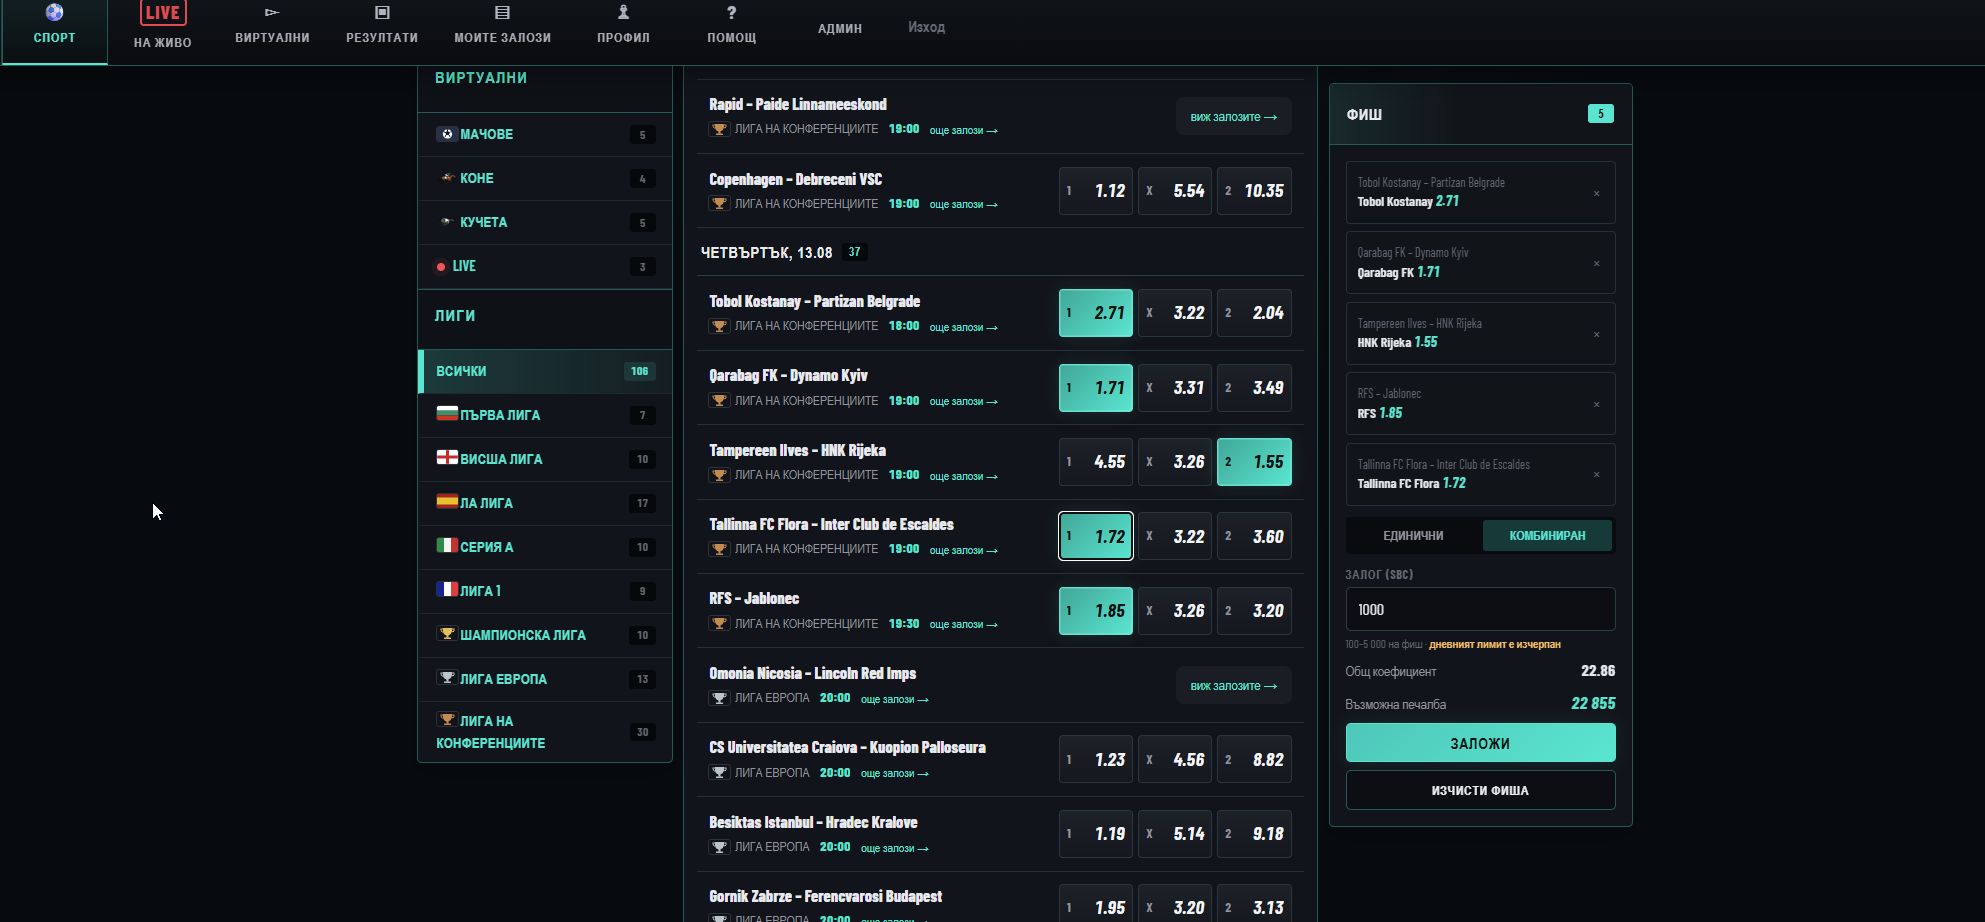
Task: Expand more bets for Tobol Kostanay - Partizan
Action: click(x=963, y=328)
